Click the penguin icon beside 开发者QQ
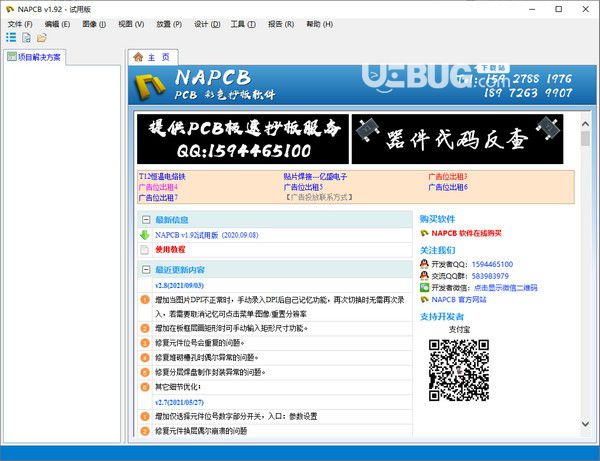This screenshot has height=461, width=600. coord(424,264)
